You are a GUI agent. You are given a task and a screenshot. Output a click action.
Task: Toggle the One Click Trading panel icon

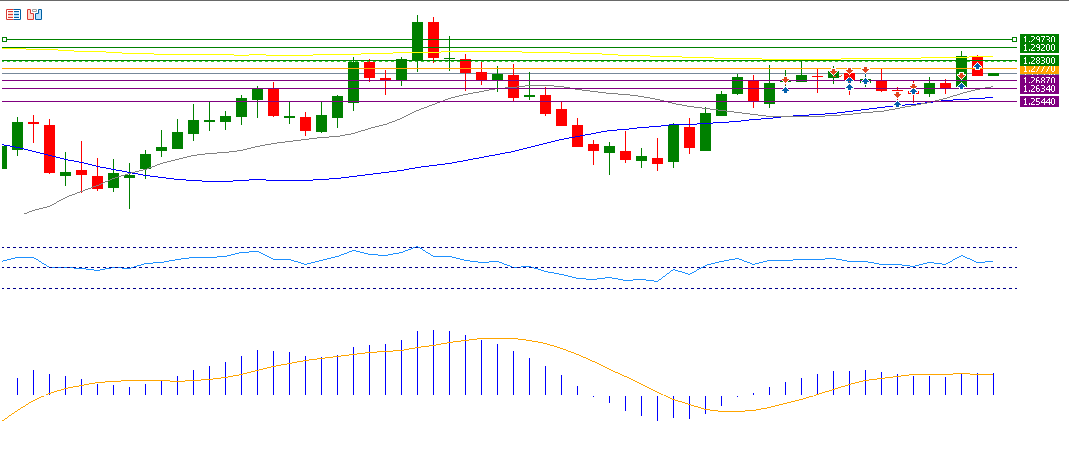(x=15, y=15)
